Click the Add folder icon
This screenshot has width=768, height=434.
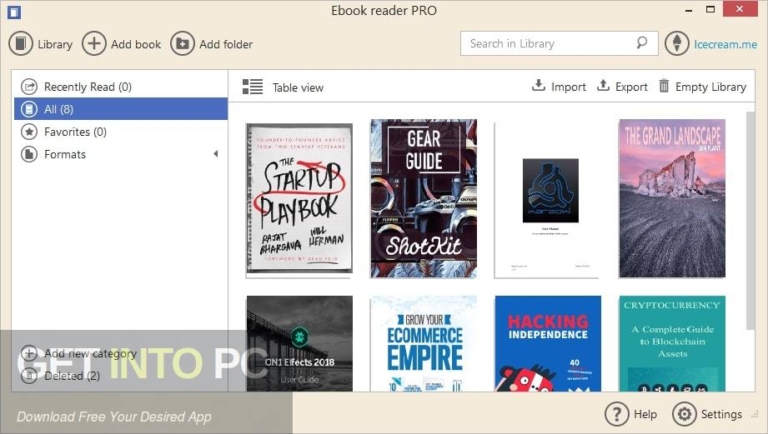pos(182,44)
